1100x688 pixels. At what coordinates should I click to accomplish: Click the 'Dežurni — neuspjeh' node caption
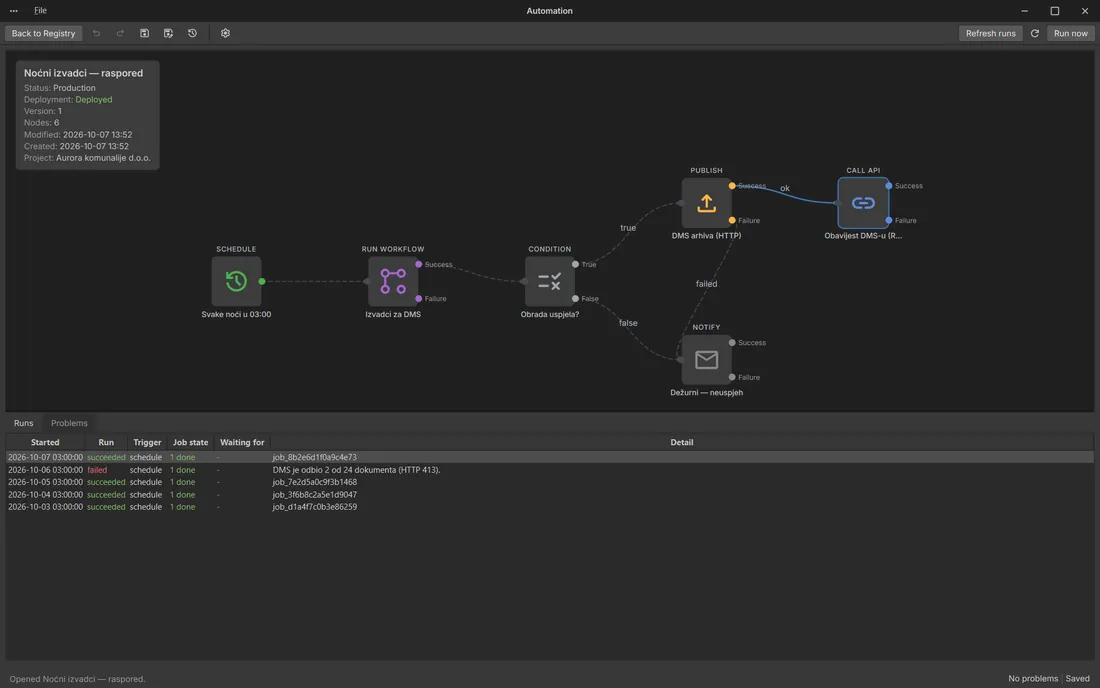(706, 393)
